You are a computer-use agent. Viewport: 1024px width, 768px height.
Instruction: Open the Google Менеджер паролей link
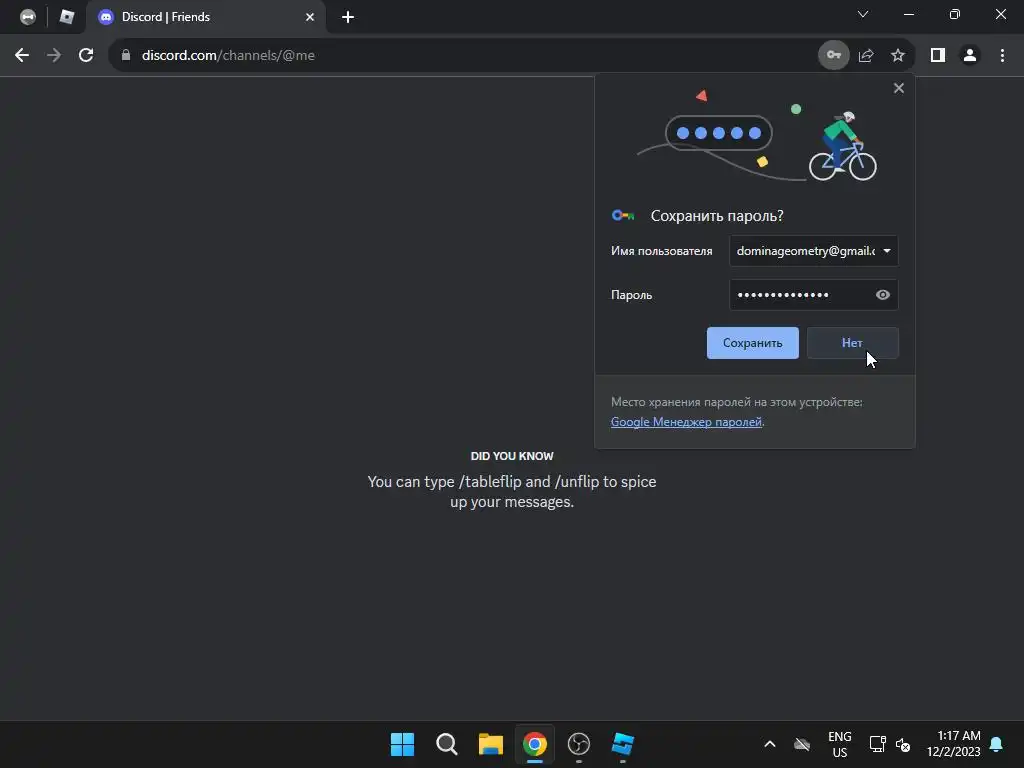[686, 422]
